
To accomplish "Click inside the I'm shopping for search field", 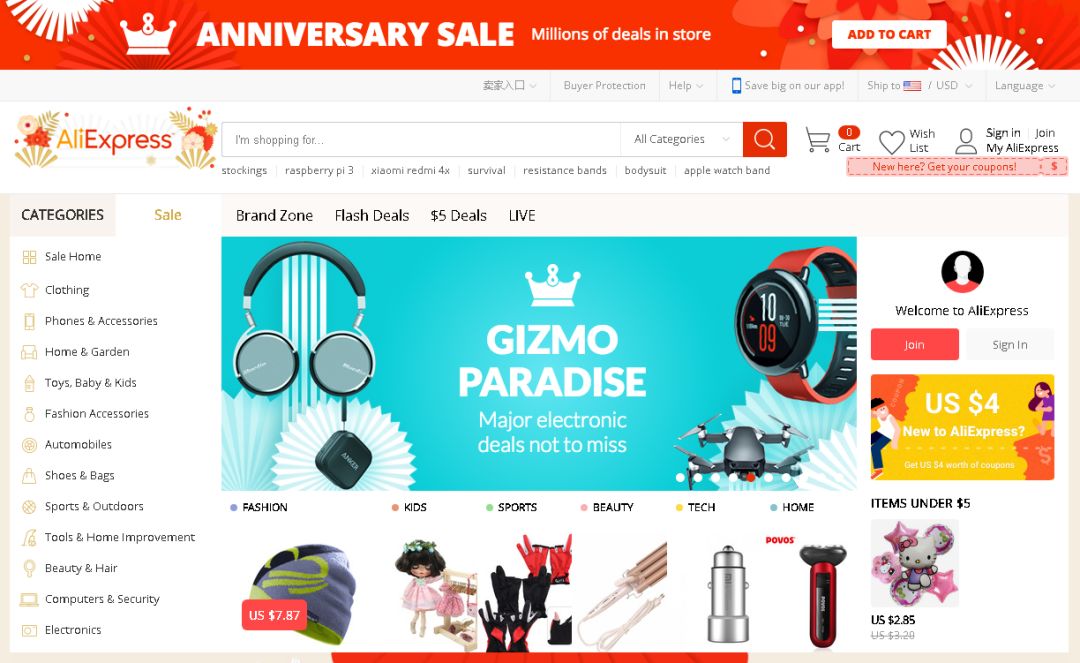I will pyautogui.click(x=421, y=140).
